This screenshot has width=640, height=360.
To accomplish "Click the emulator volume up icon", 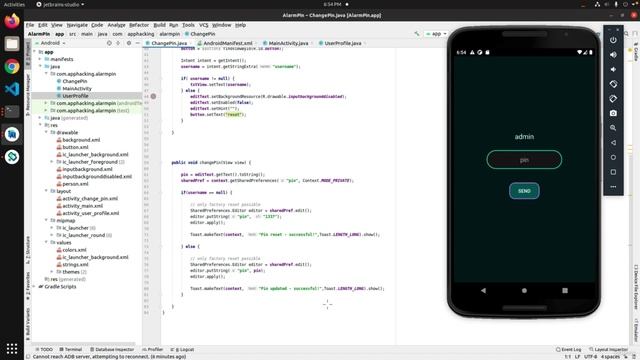I will coord(613,55).
